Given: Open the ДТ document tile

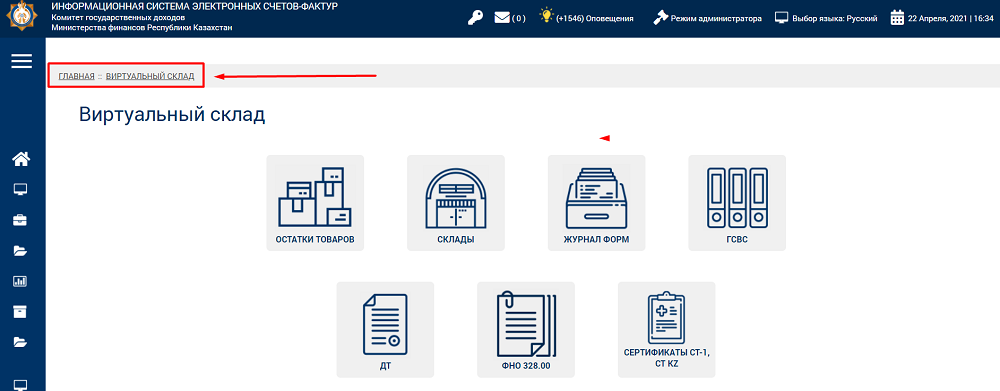Looking at the screenshot, I should pyautogui.click(x=385, y=330).
